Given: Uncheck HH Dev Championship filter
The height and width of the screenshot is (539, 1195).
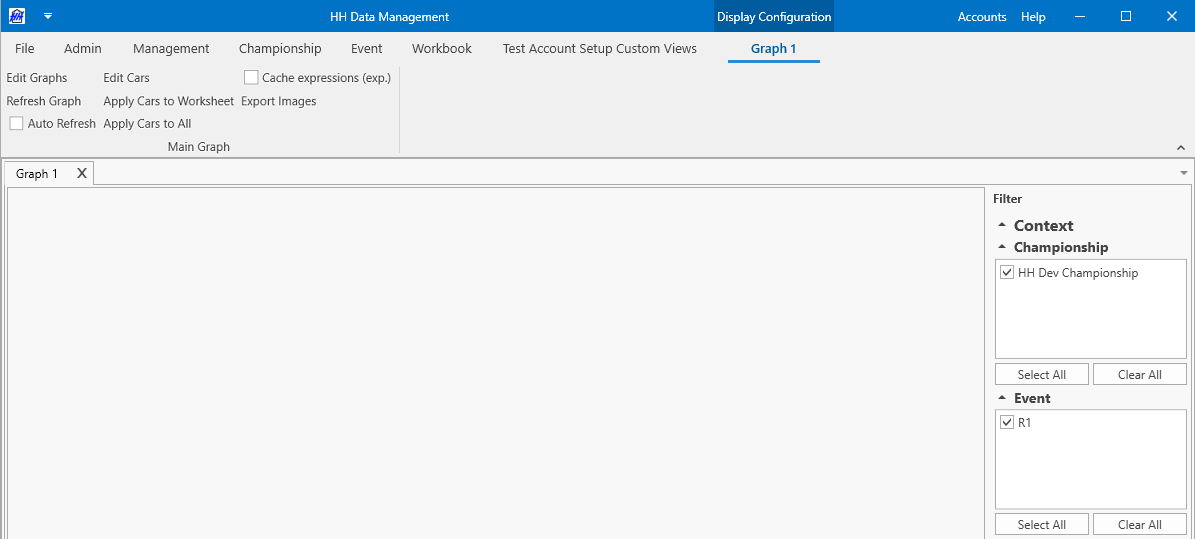Looking at the screenshot, I should [x=1007, y=273].
